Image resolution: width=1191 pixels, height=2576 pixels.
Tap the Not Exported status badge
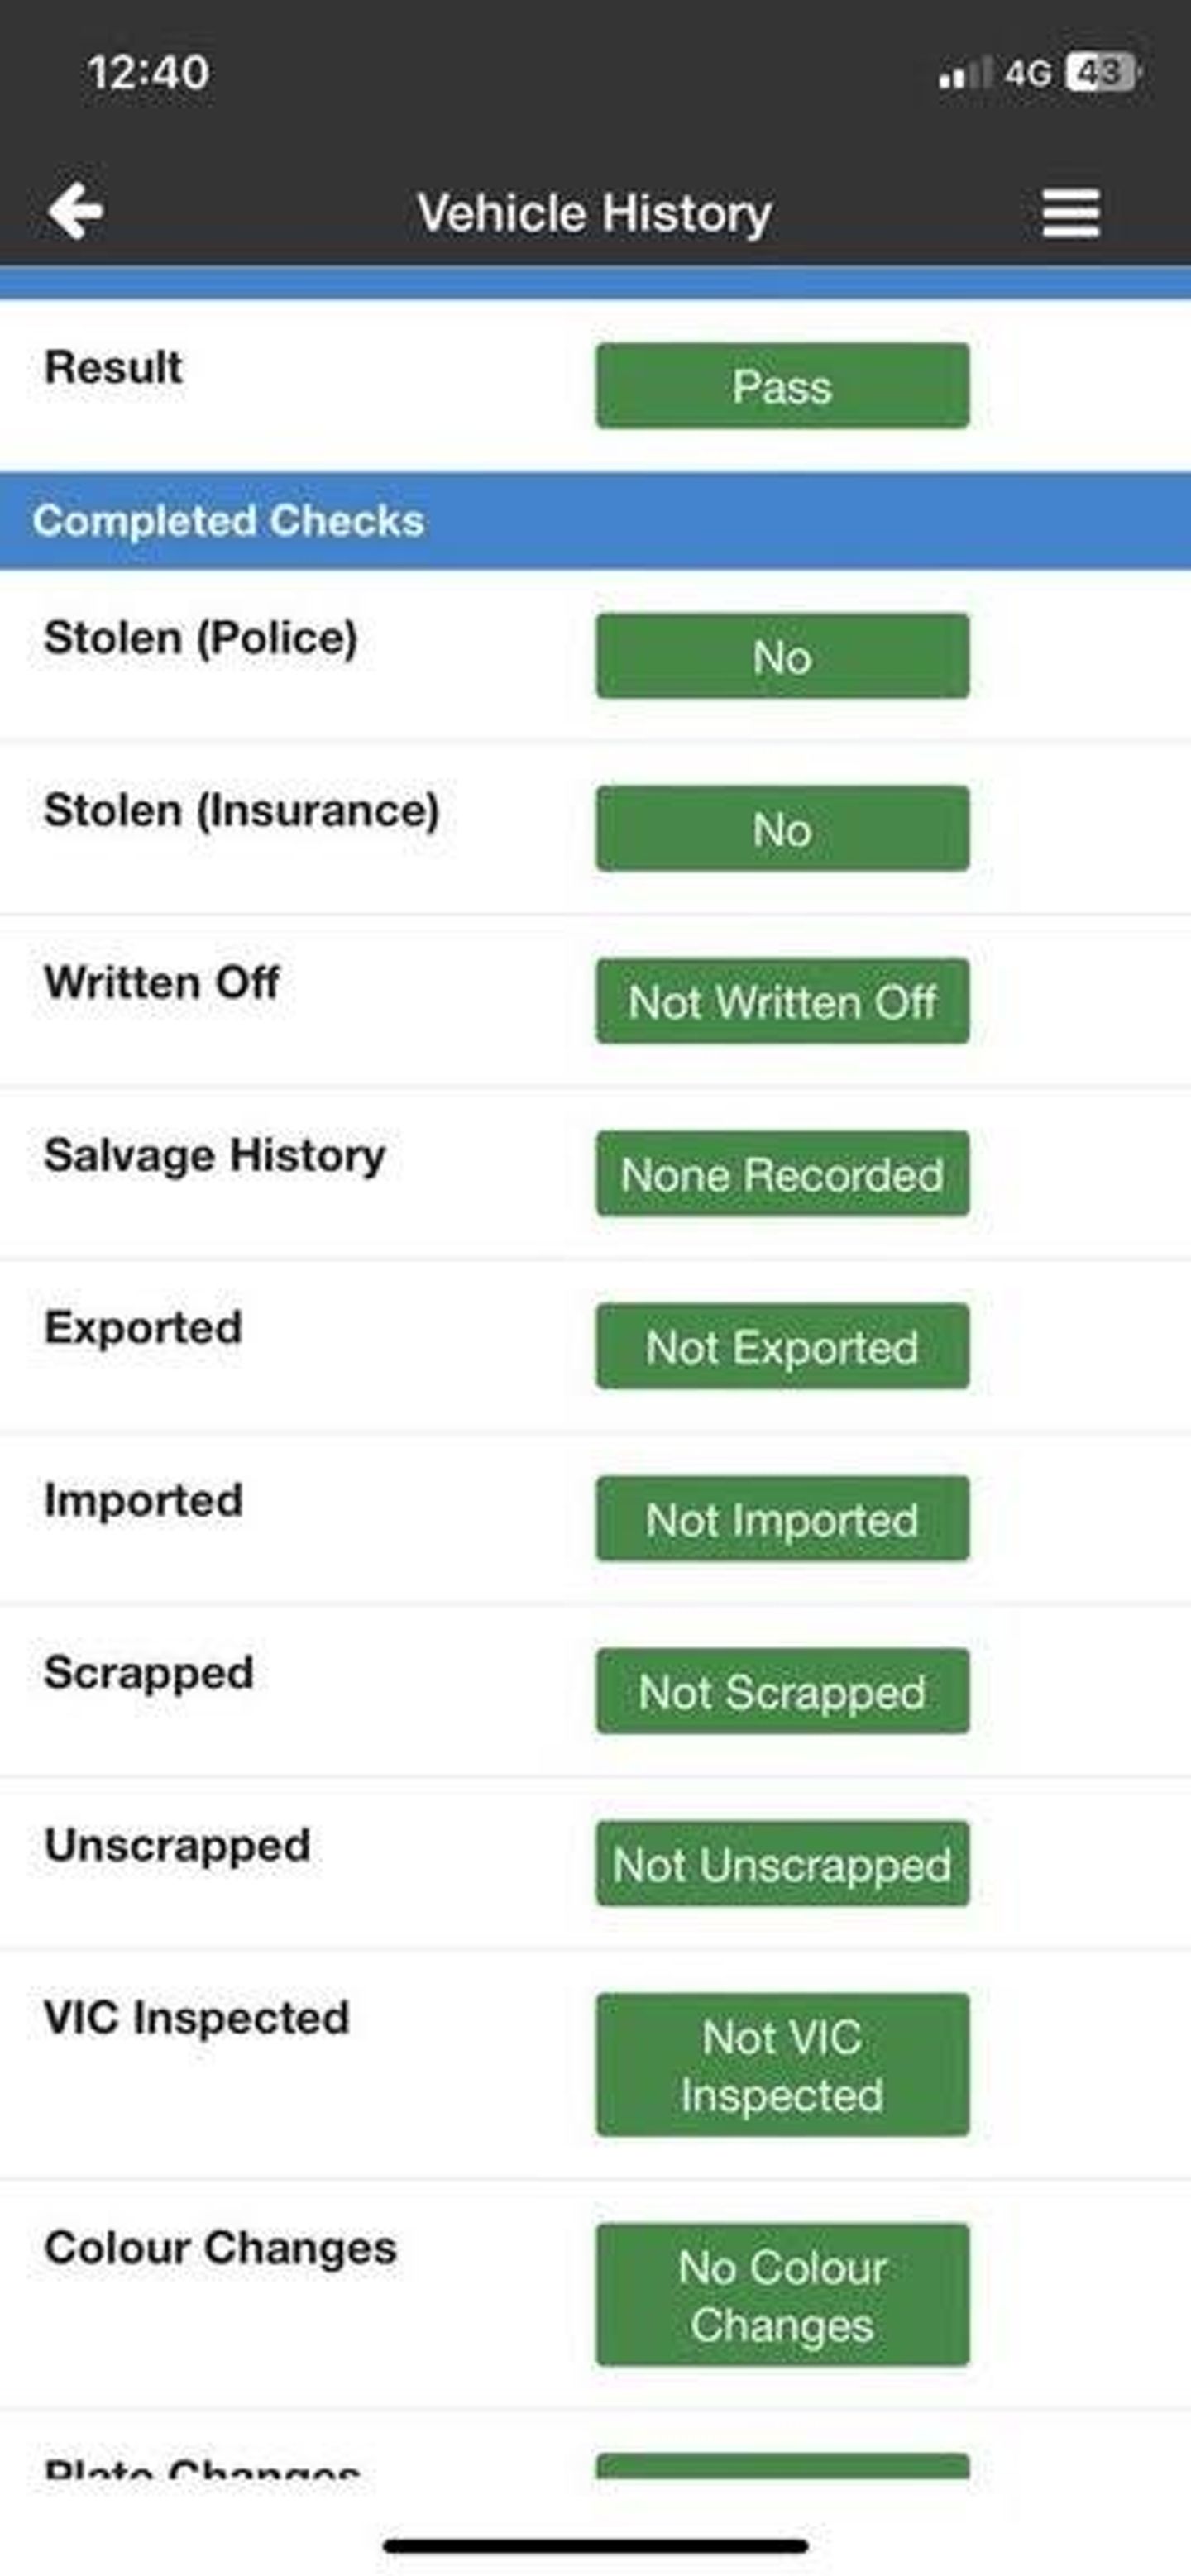click(x=782, y=1346)
